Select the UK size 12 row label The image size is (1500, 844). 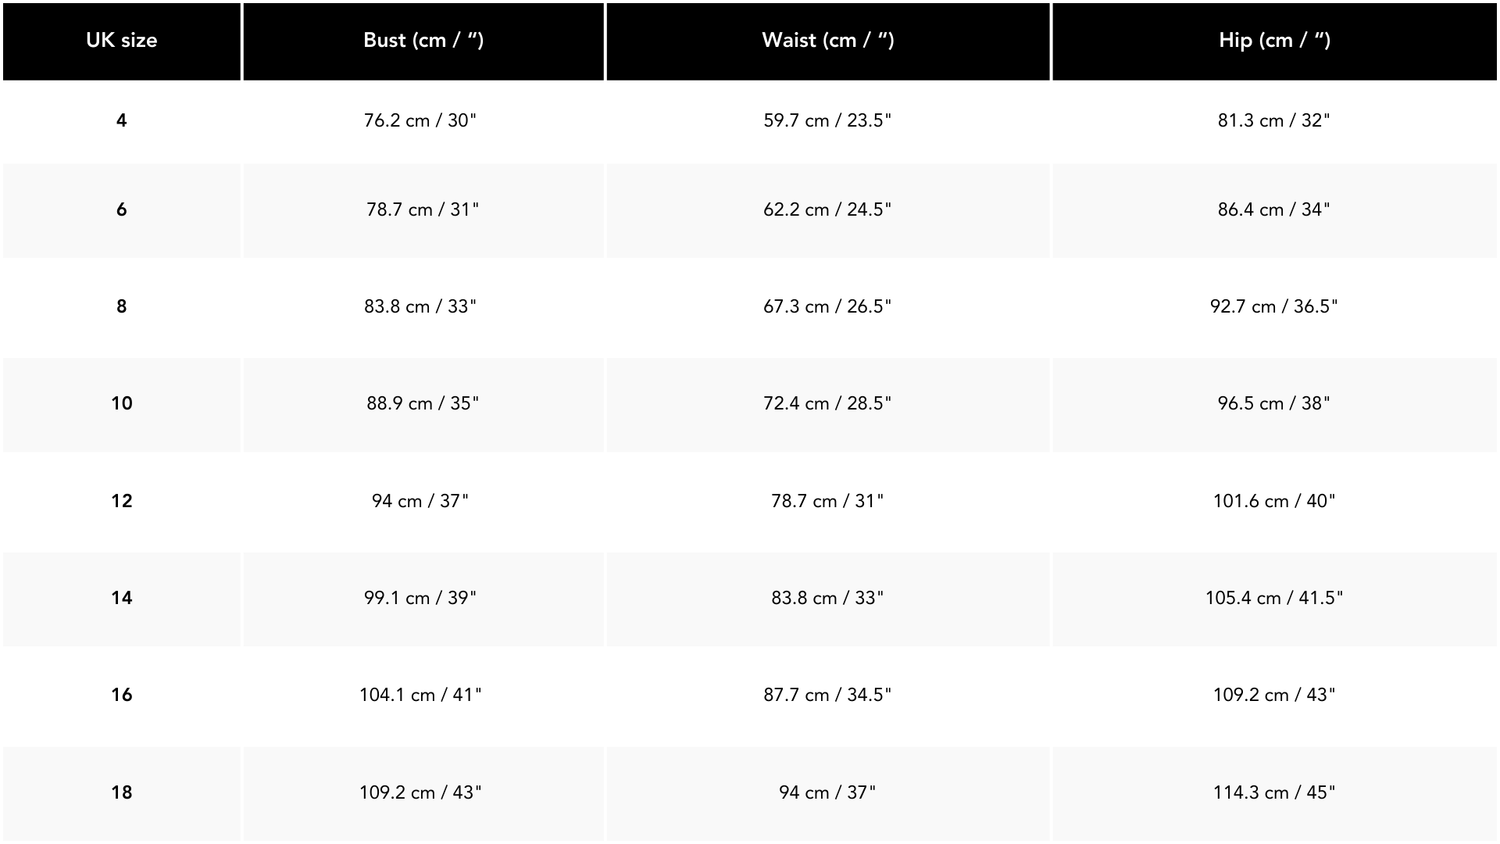tap(121, 501)
